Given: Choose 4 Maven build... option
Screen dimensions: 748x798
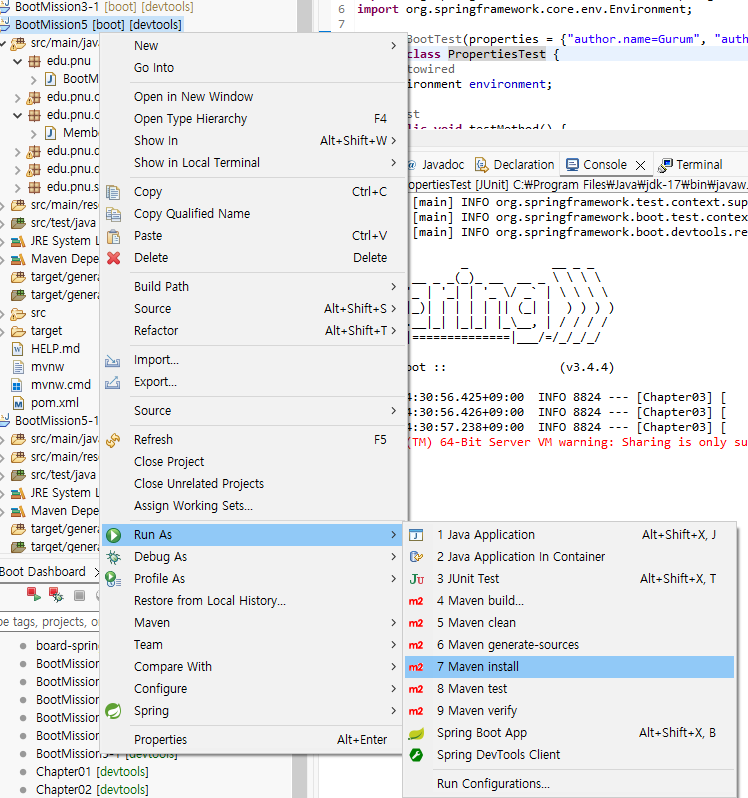Looking at the screenshot, I should click(569, 601).
